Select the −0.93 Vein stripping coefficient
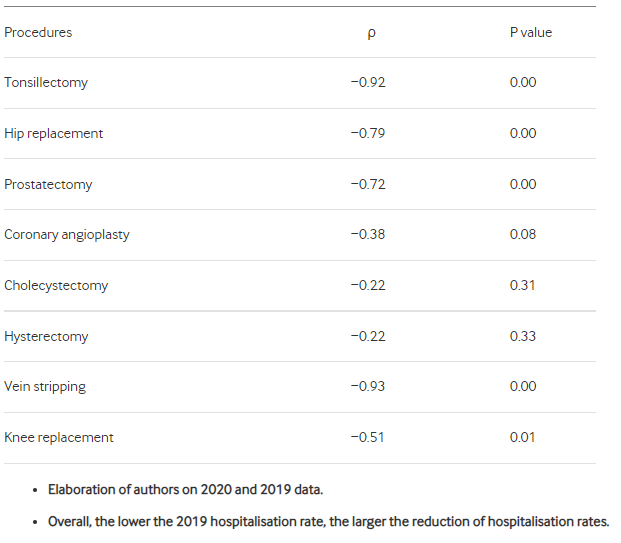 (368, 386)
